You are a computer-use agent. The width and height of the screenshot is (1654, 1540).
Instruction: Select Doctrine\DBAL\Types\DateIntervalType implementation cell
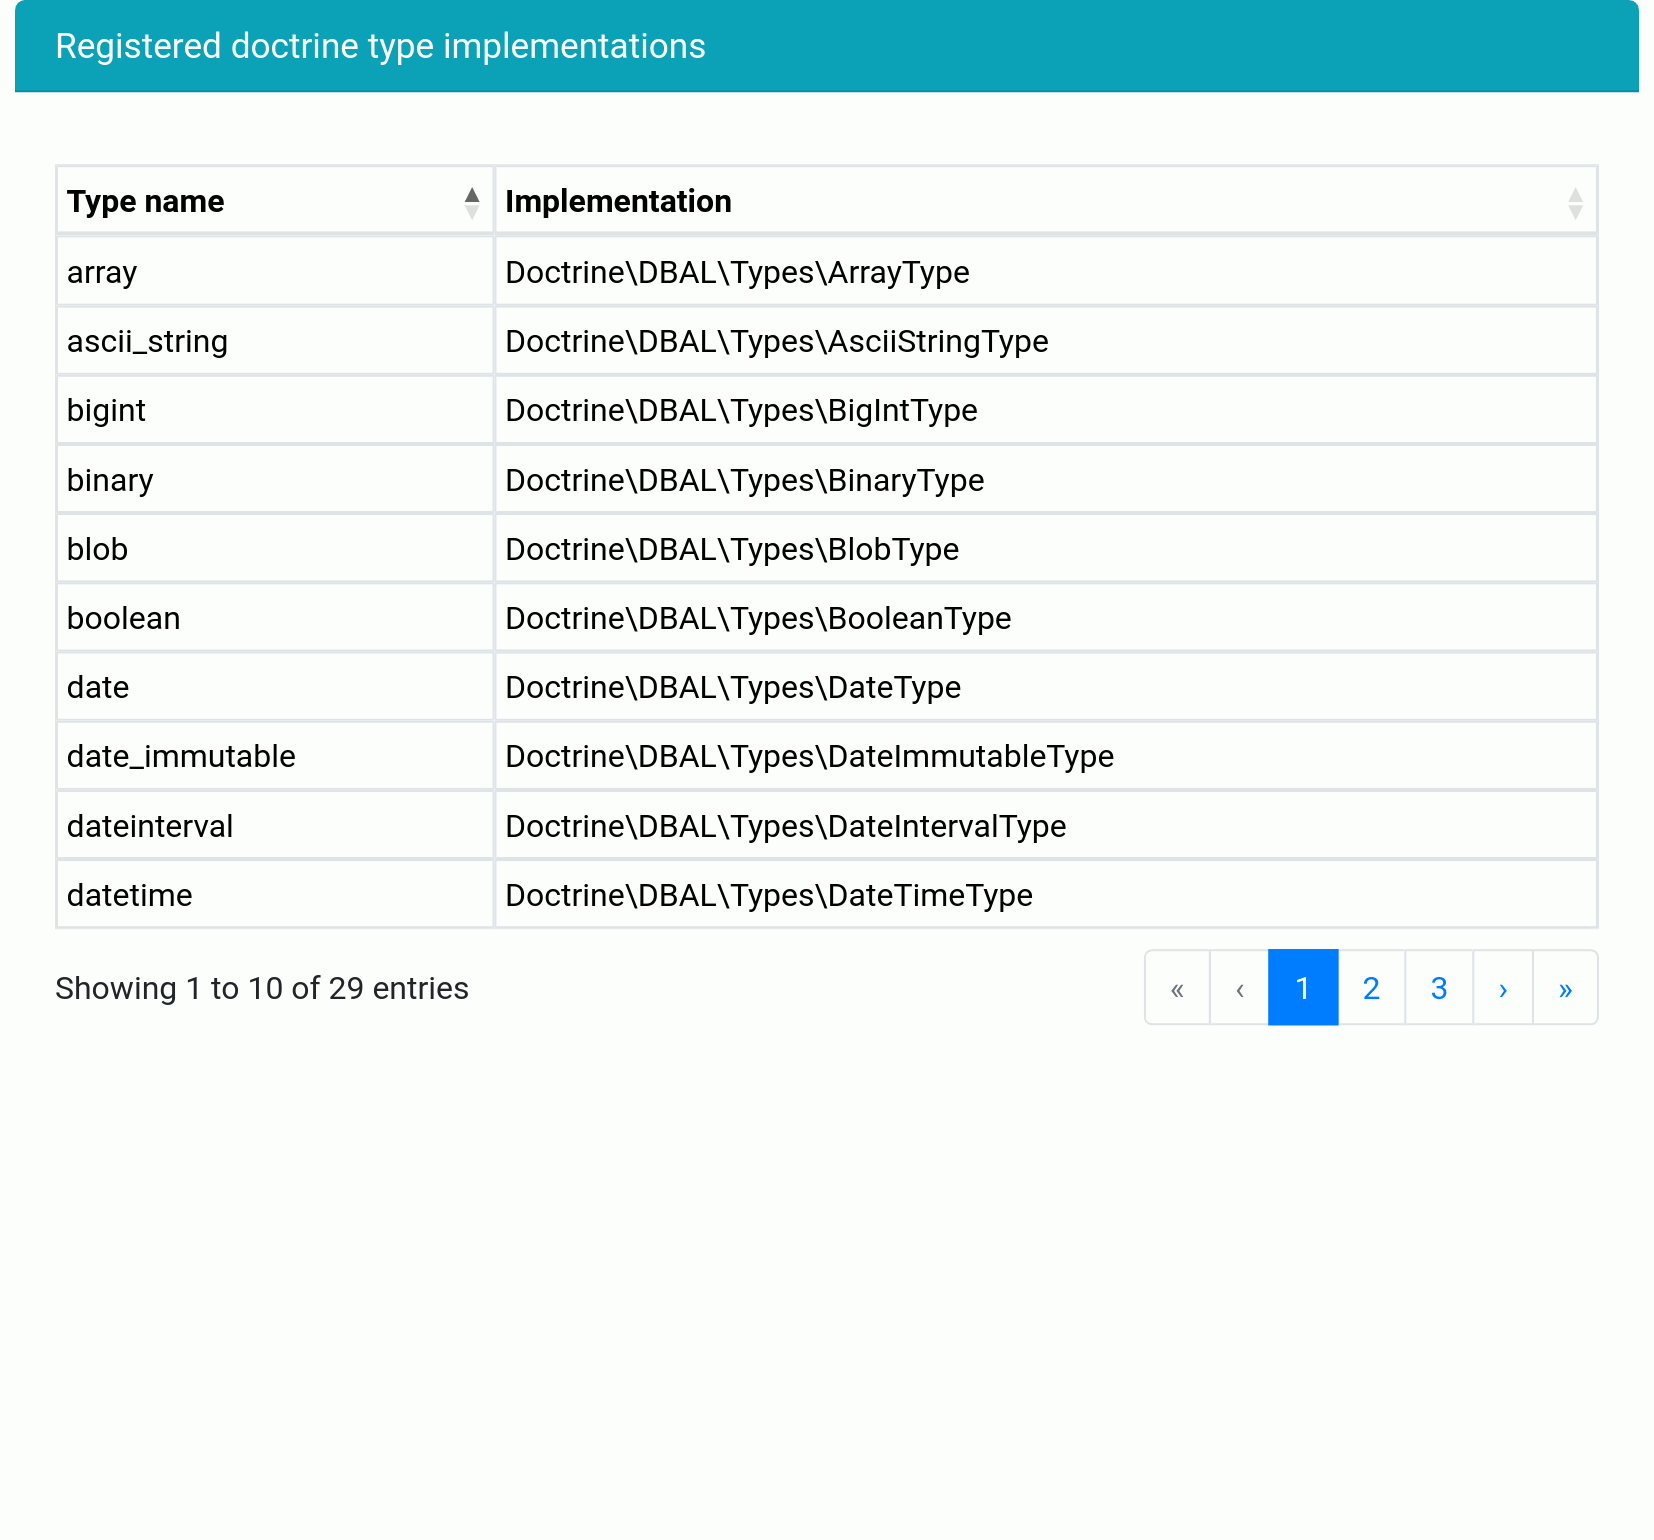click(1046, 826)
